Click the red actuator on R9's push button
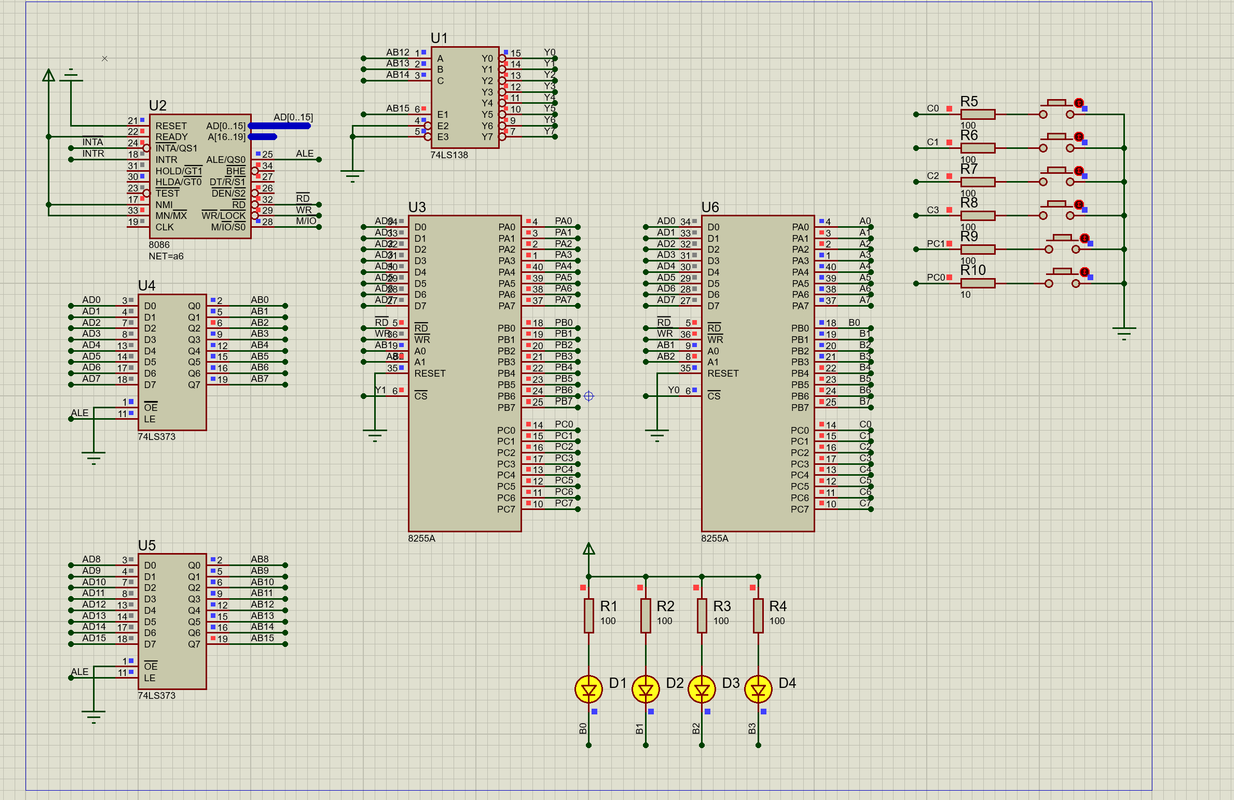The image size is (1234, 800). pyautogui.click(x=1079, y=239)
